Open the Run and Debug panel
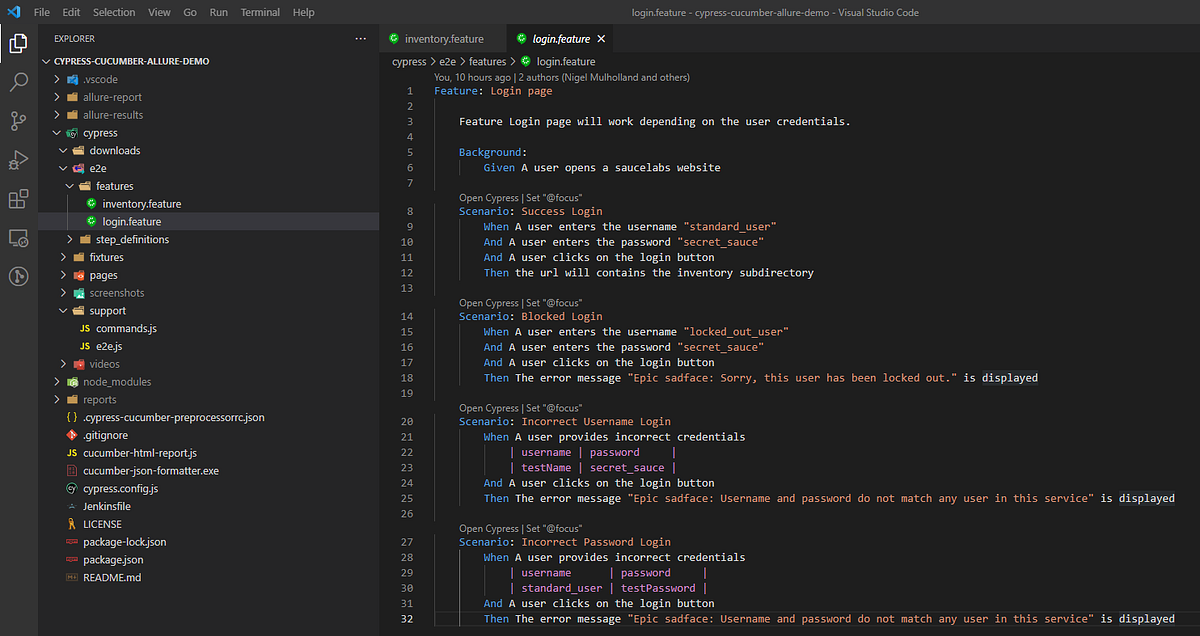This screenshot has height=636, width=1200. coord(18,159)
